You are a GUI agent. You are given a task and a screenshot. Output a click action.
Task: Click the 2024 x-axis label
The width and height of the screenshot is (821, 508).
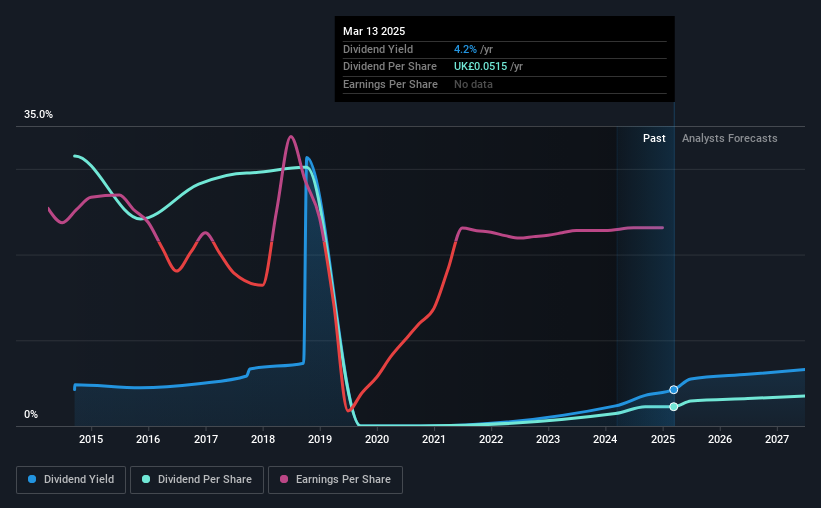(605, 439)
